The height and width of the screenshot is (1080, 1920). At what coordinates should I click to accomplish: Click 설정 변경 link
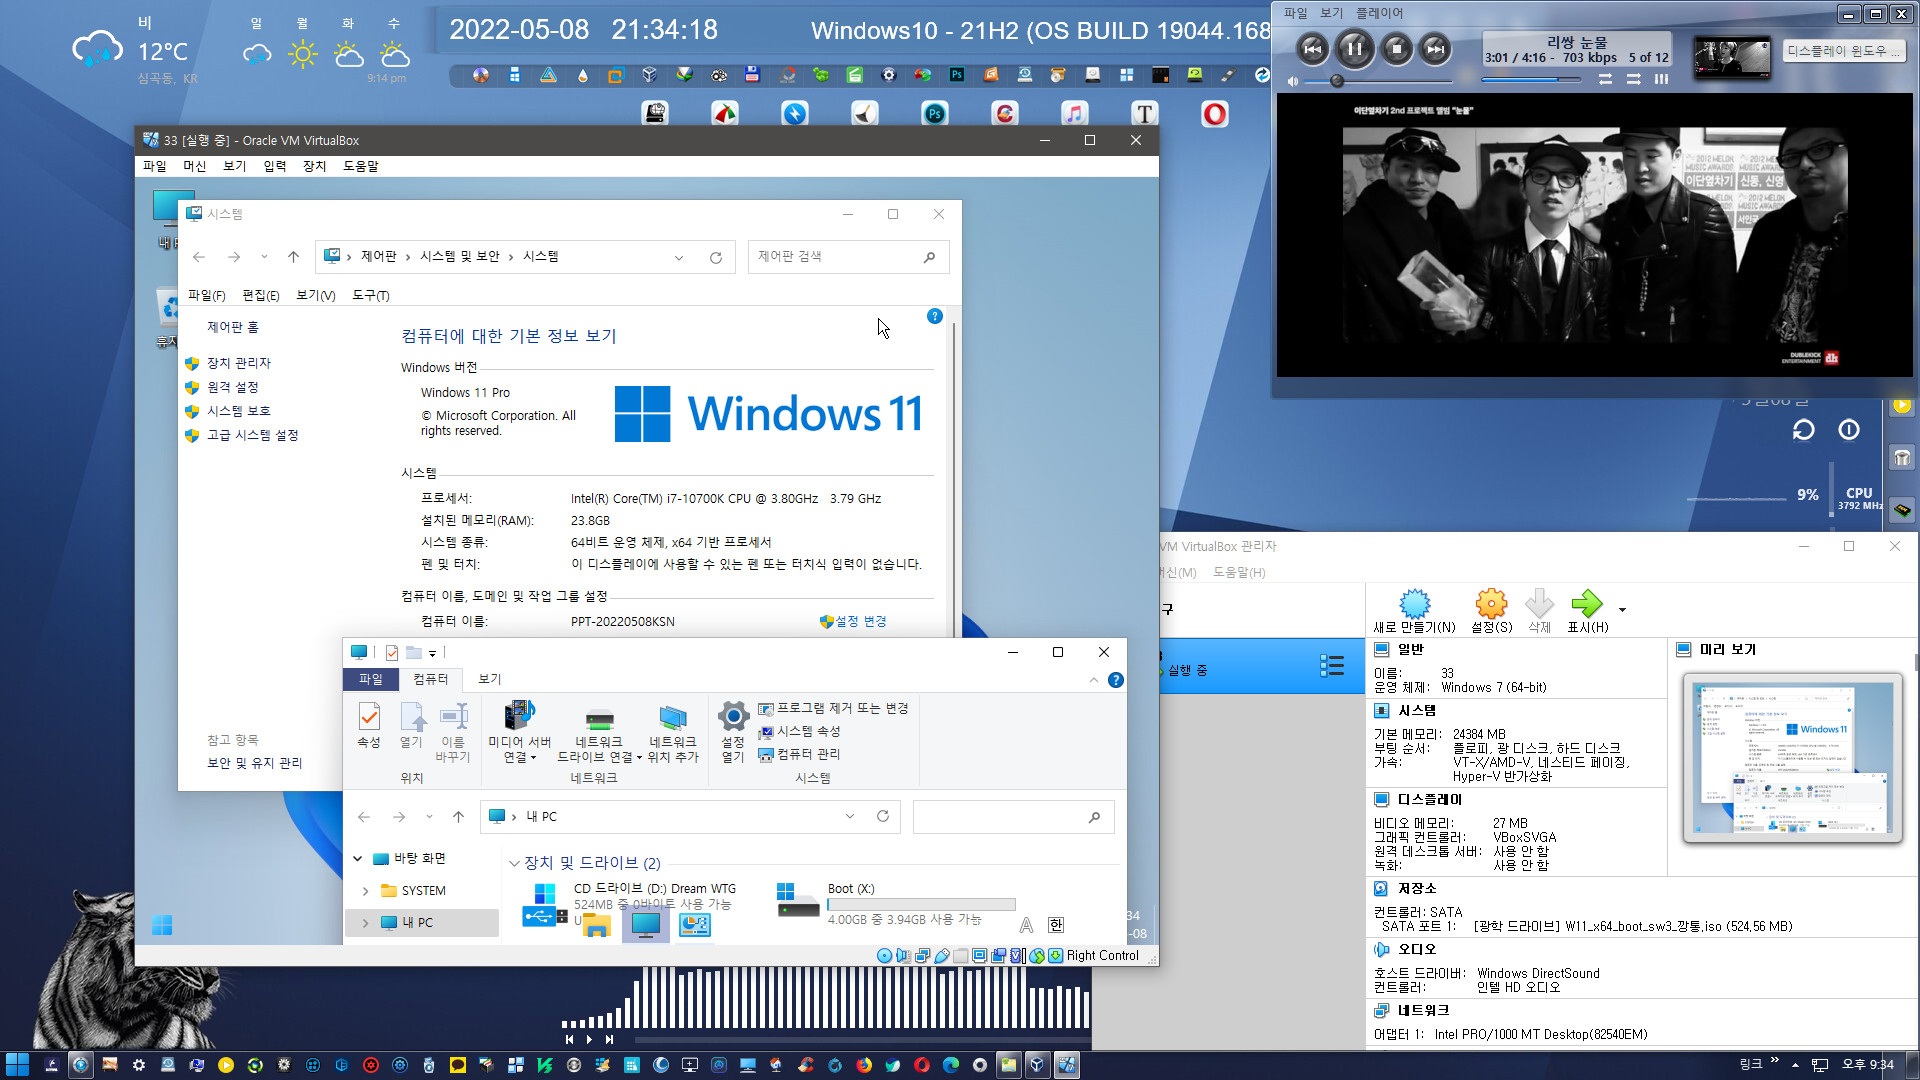point(860,621)
